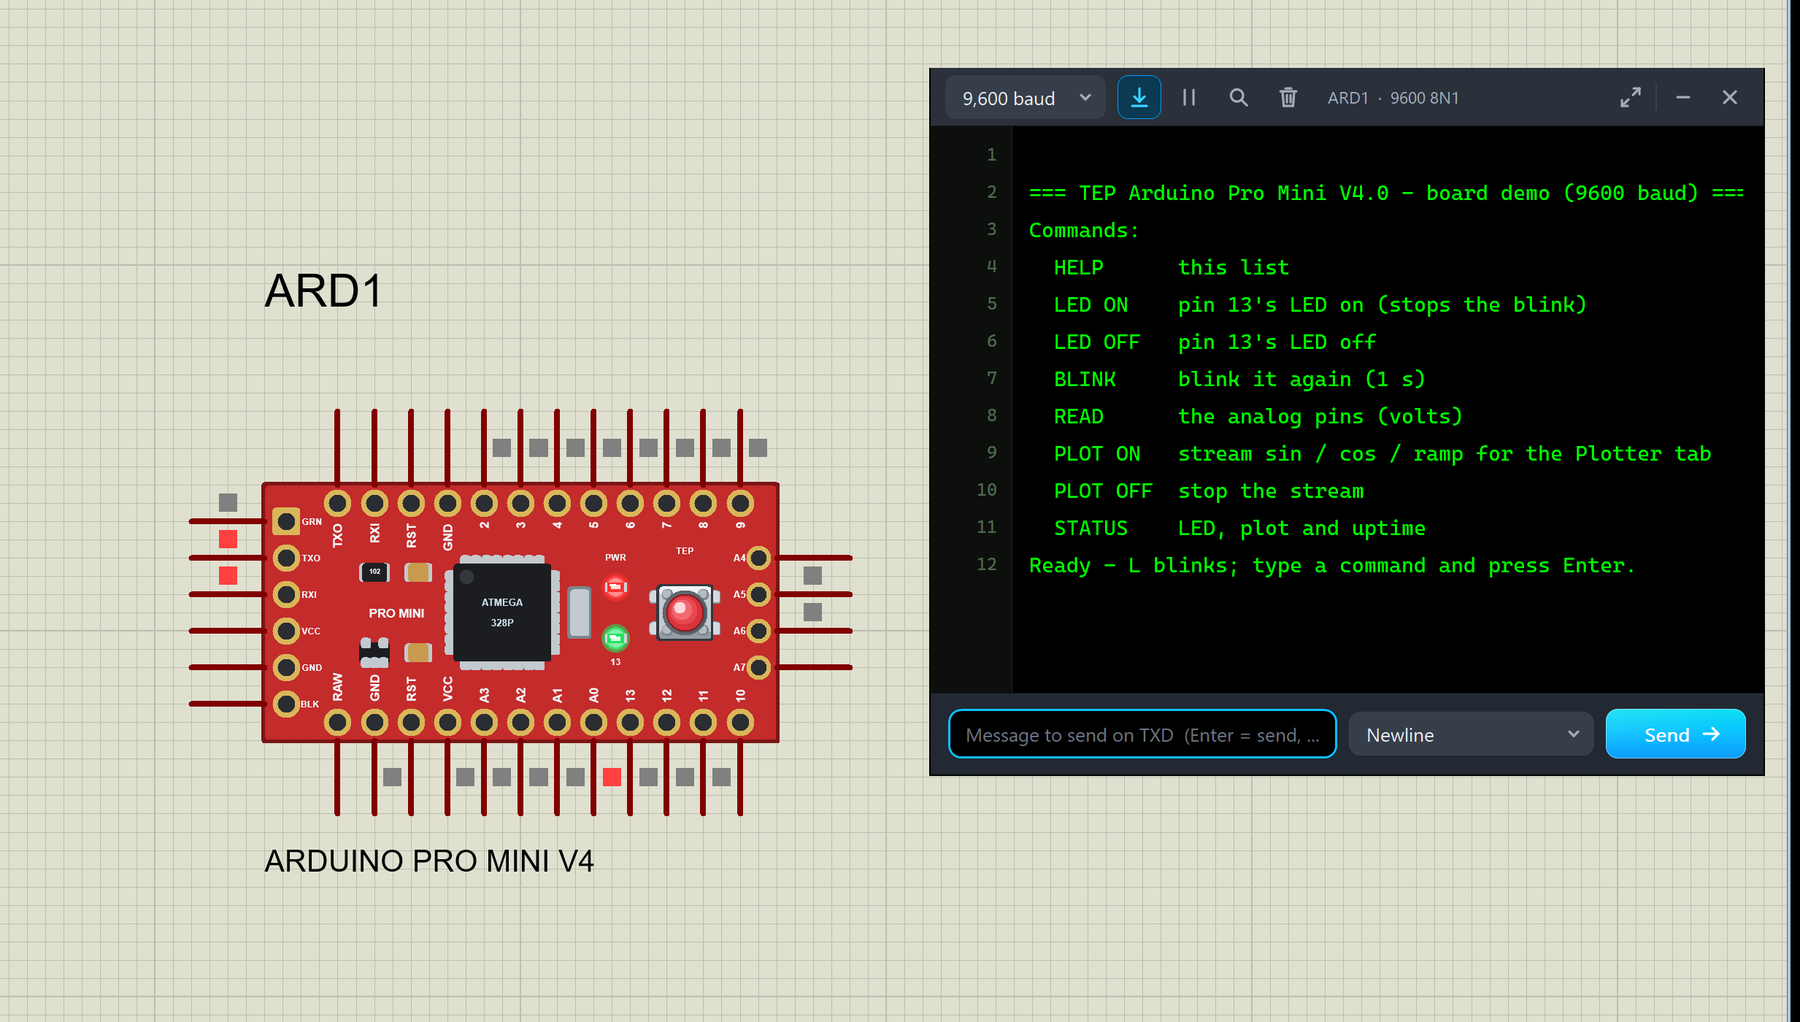Click the Send button
Screen dimensions: 1800x1022
[1676, 734]
